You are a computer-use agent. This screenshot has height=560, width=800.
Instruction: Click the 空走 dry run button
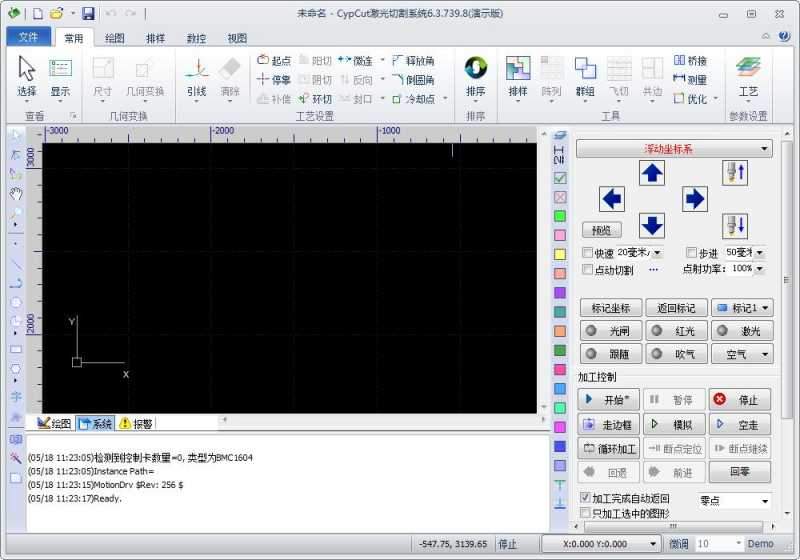(739, 424)
